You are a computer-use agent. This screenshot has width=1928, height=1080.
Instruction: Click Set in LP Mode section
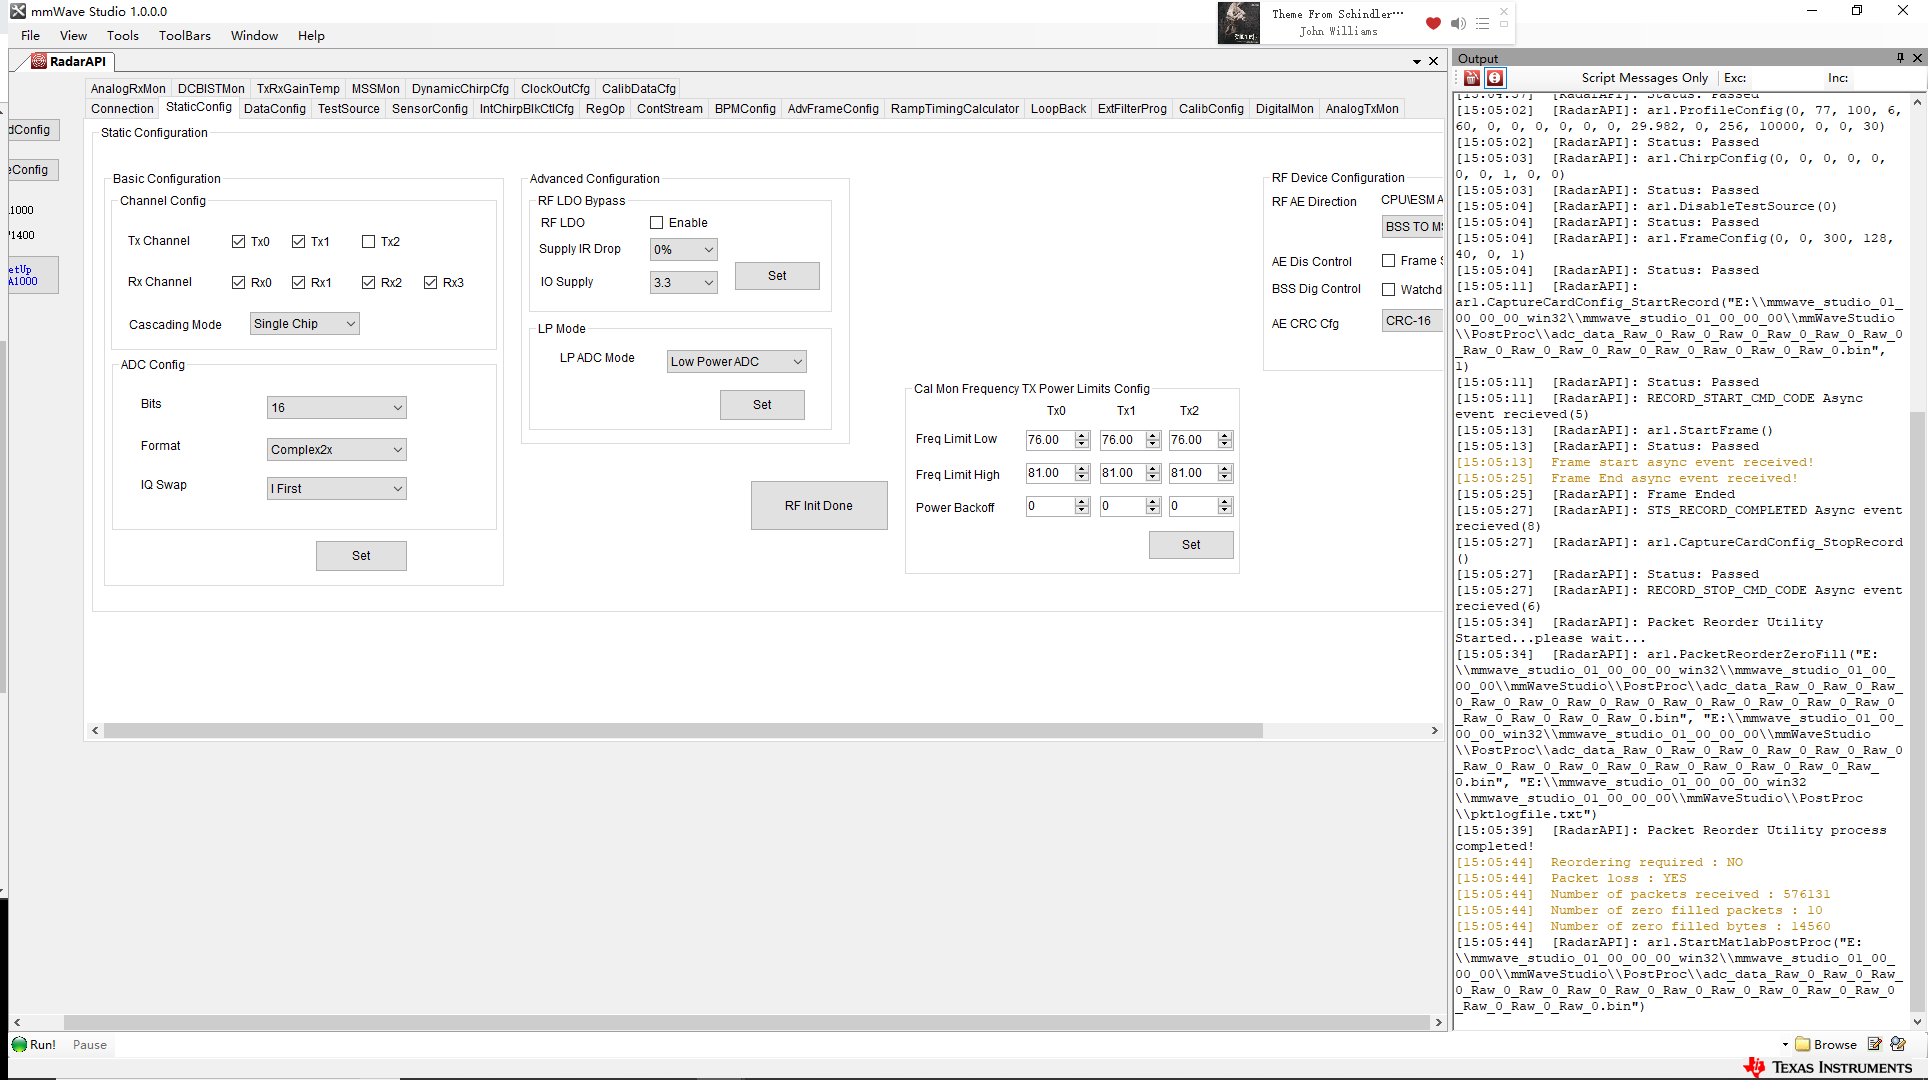[x=762, y=405]
